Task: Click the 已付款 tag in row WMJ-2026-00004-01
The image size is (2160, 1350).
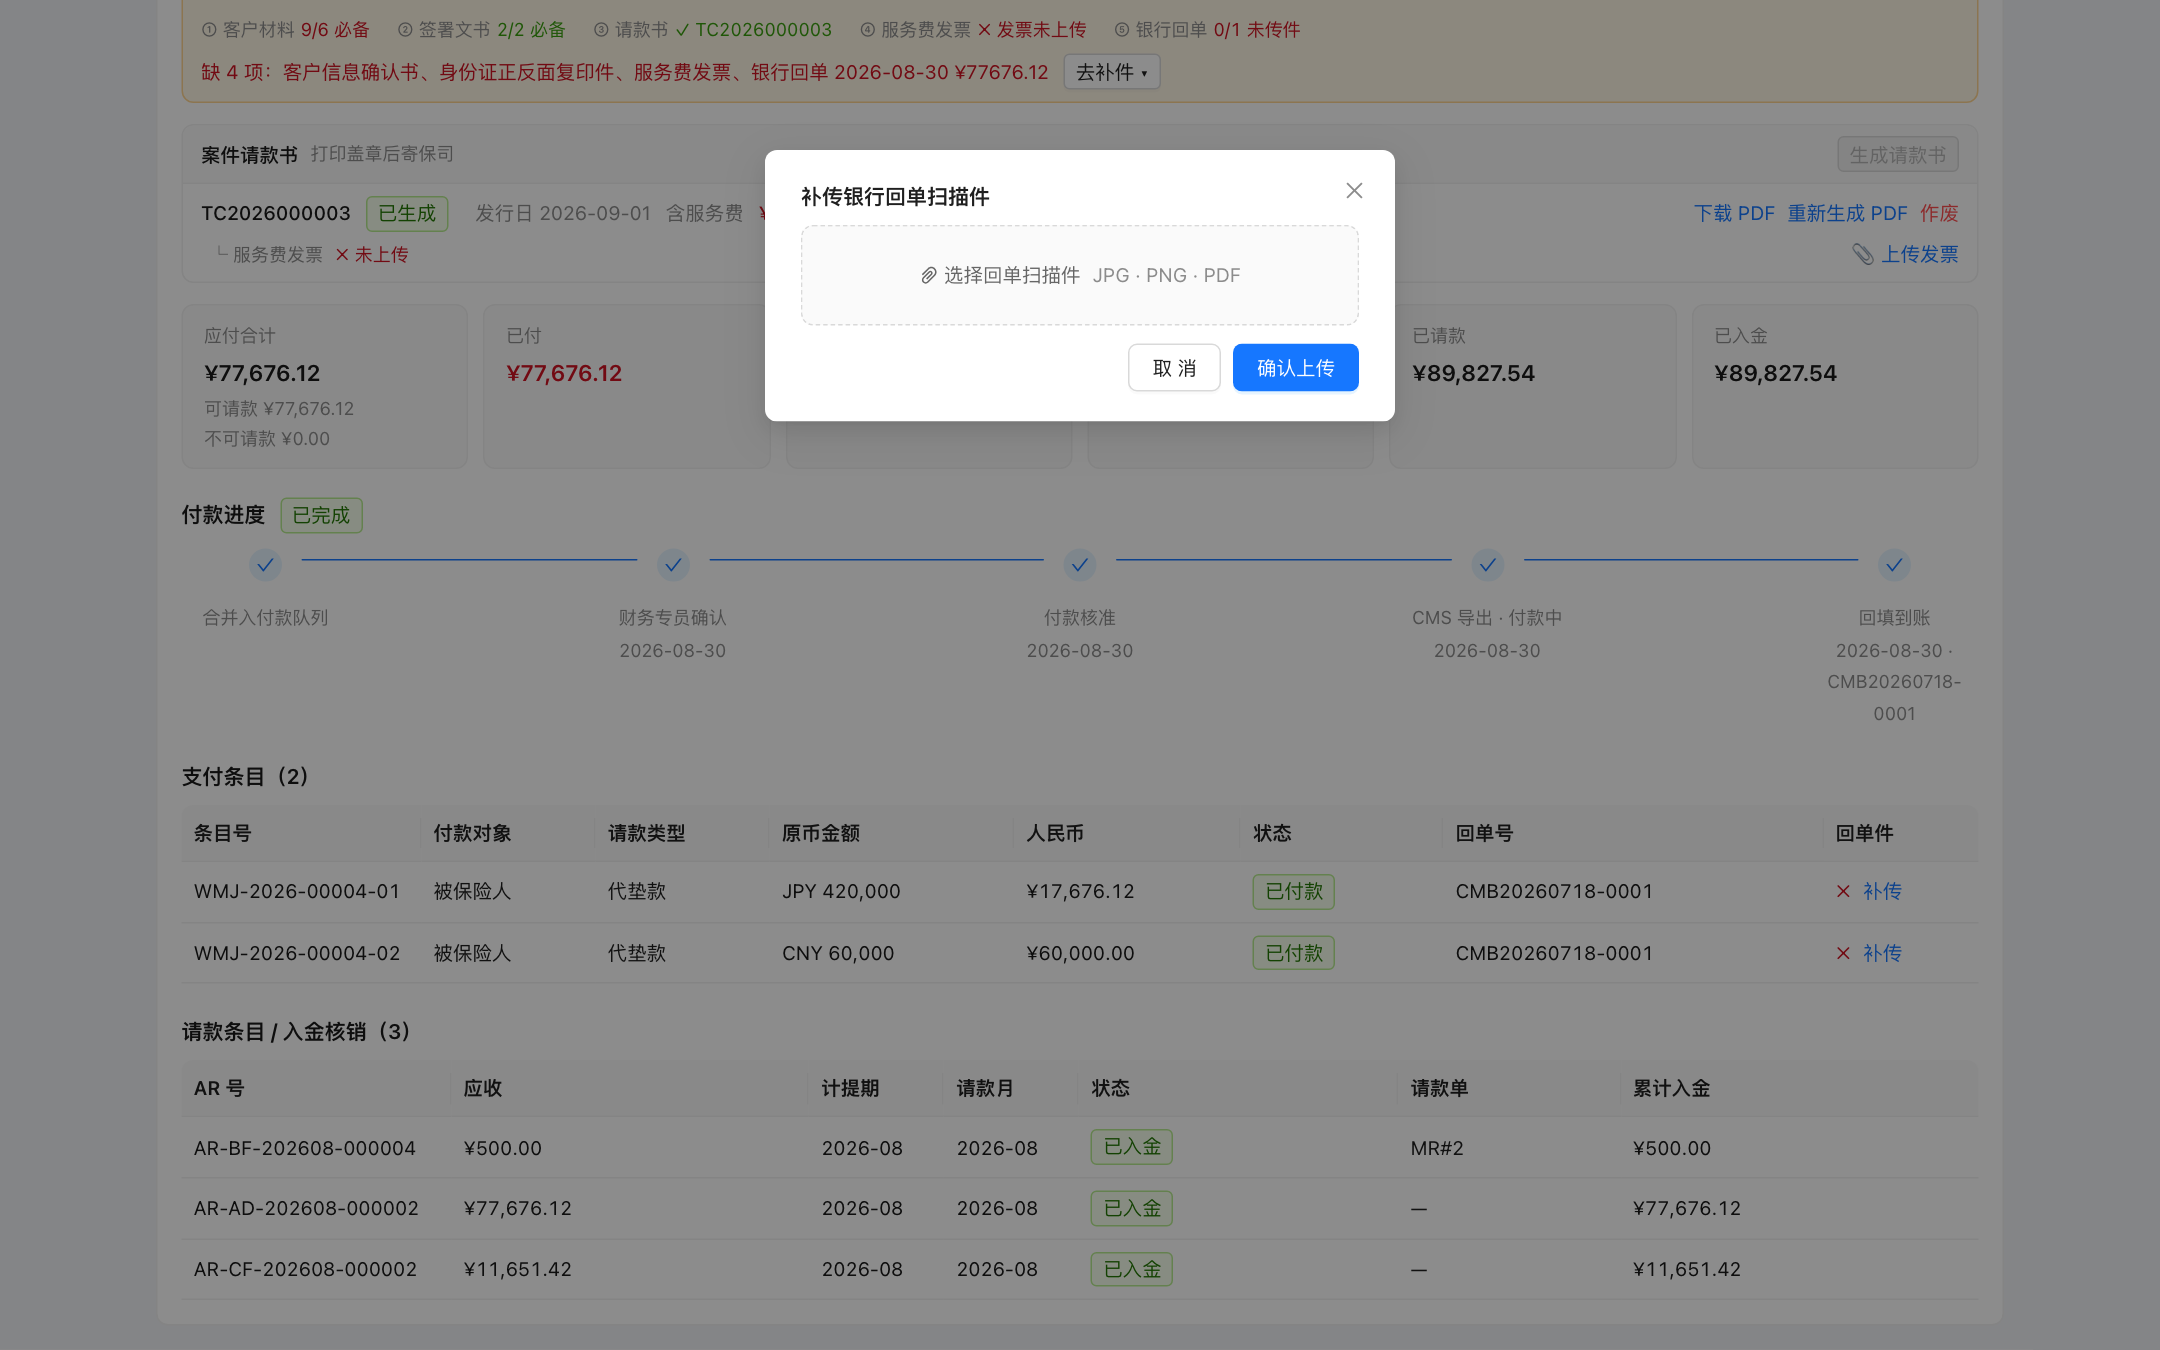Action: (x=1293, y=891)
